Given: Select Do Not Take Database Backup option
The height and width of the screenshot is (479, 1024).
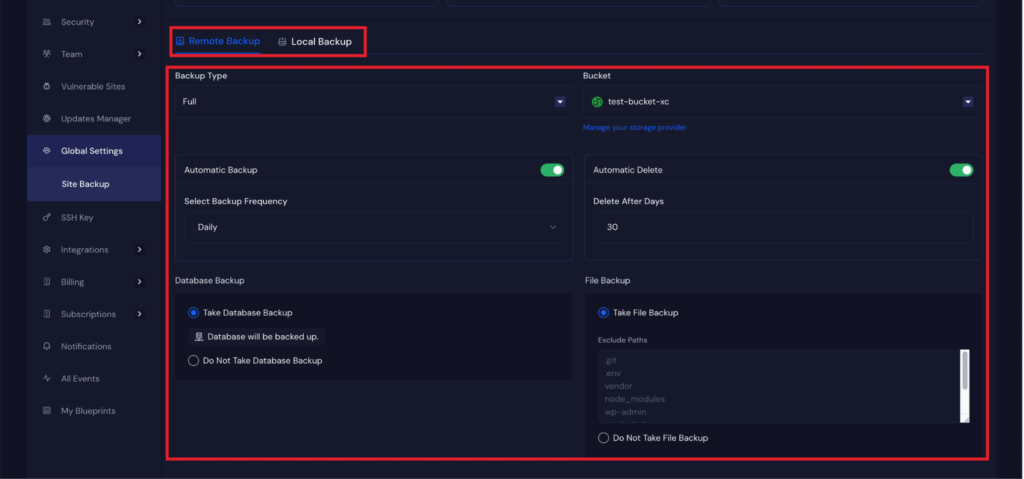Looking at the screenshot, I should (194, 360).
